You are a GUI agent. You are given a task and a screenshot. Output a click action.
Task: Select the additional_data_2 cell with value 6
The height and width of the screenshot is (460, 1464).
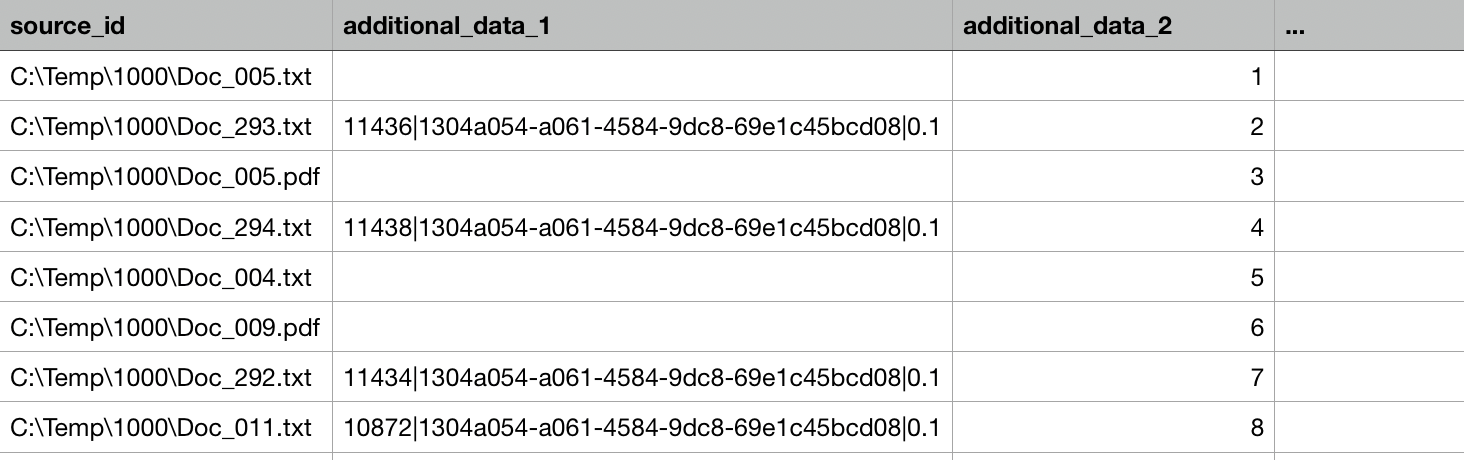(x=1113, y=327)
